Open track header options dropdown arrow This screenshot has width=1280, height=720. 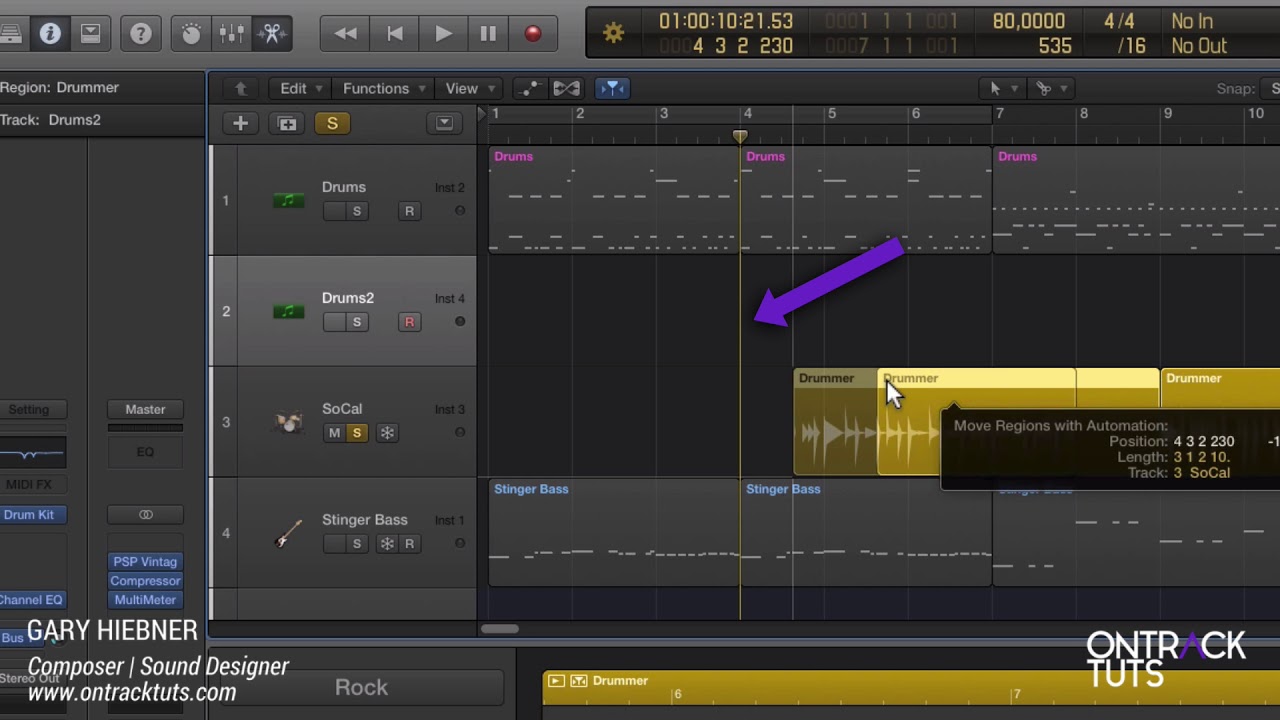(444, 123)
